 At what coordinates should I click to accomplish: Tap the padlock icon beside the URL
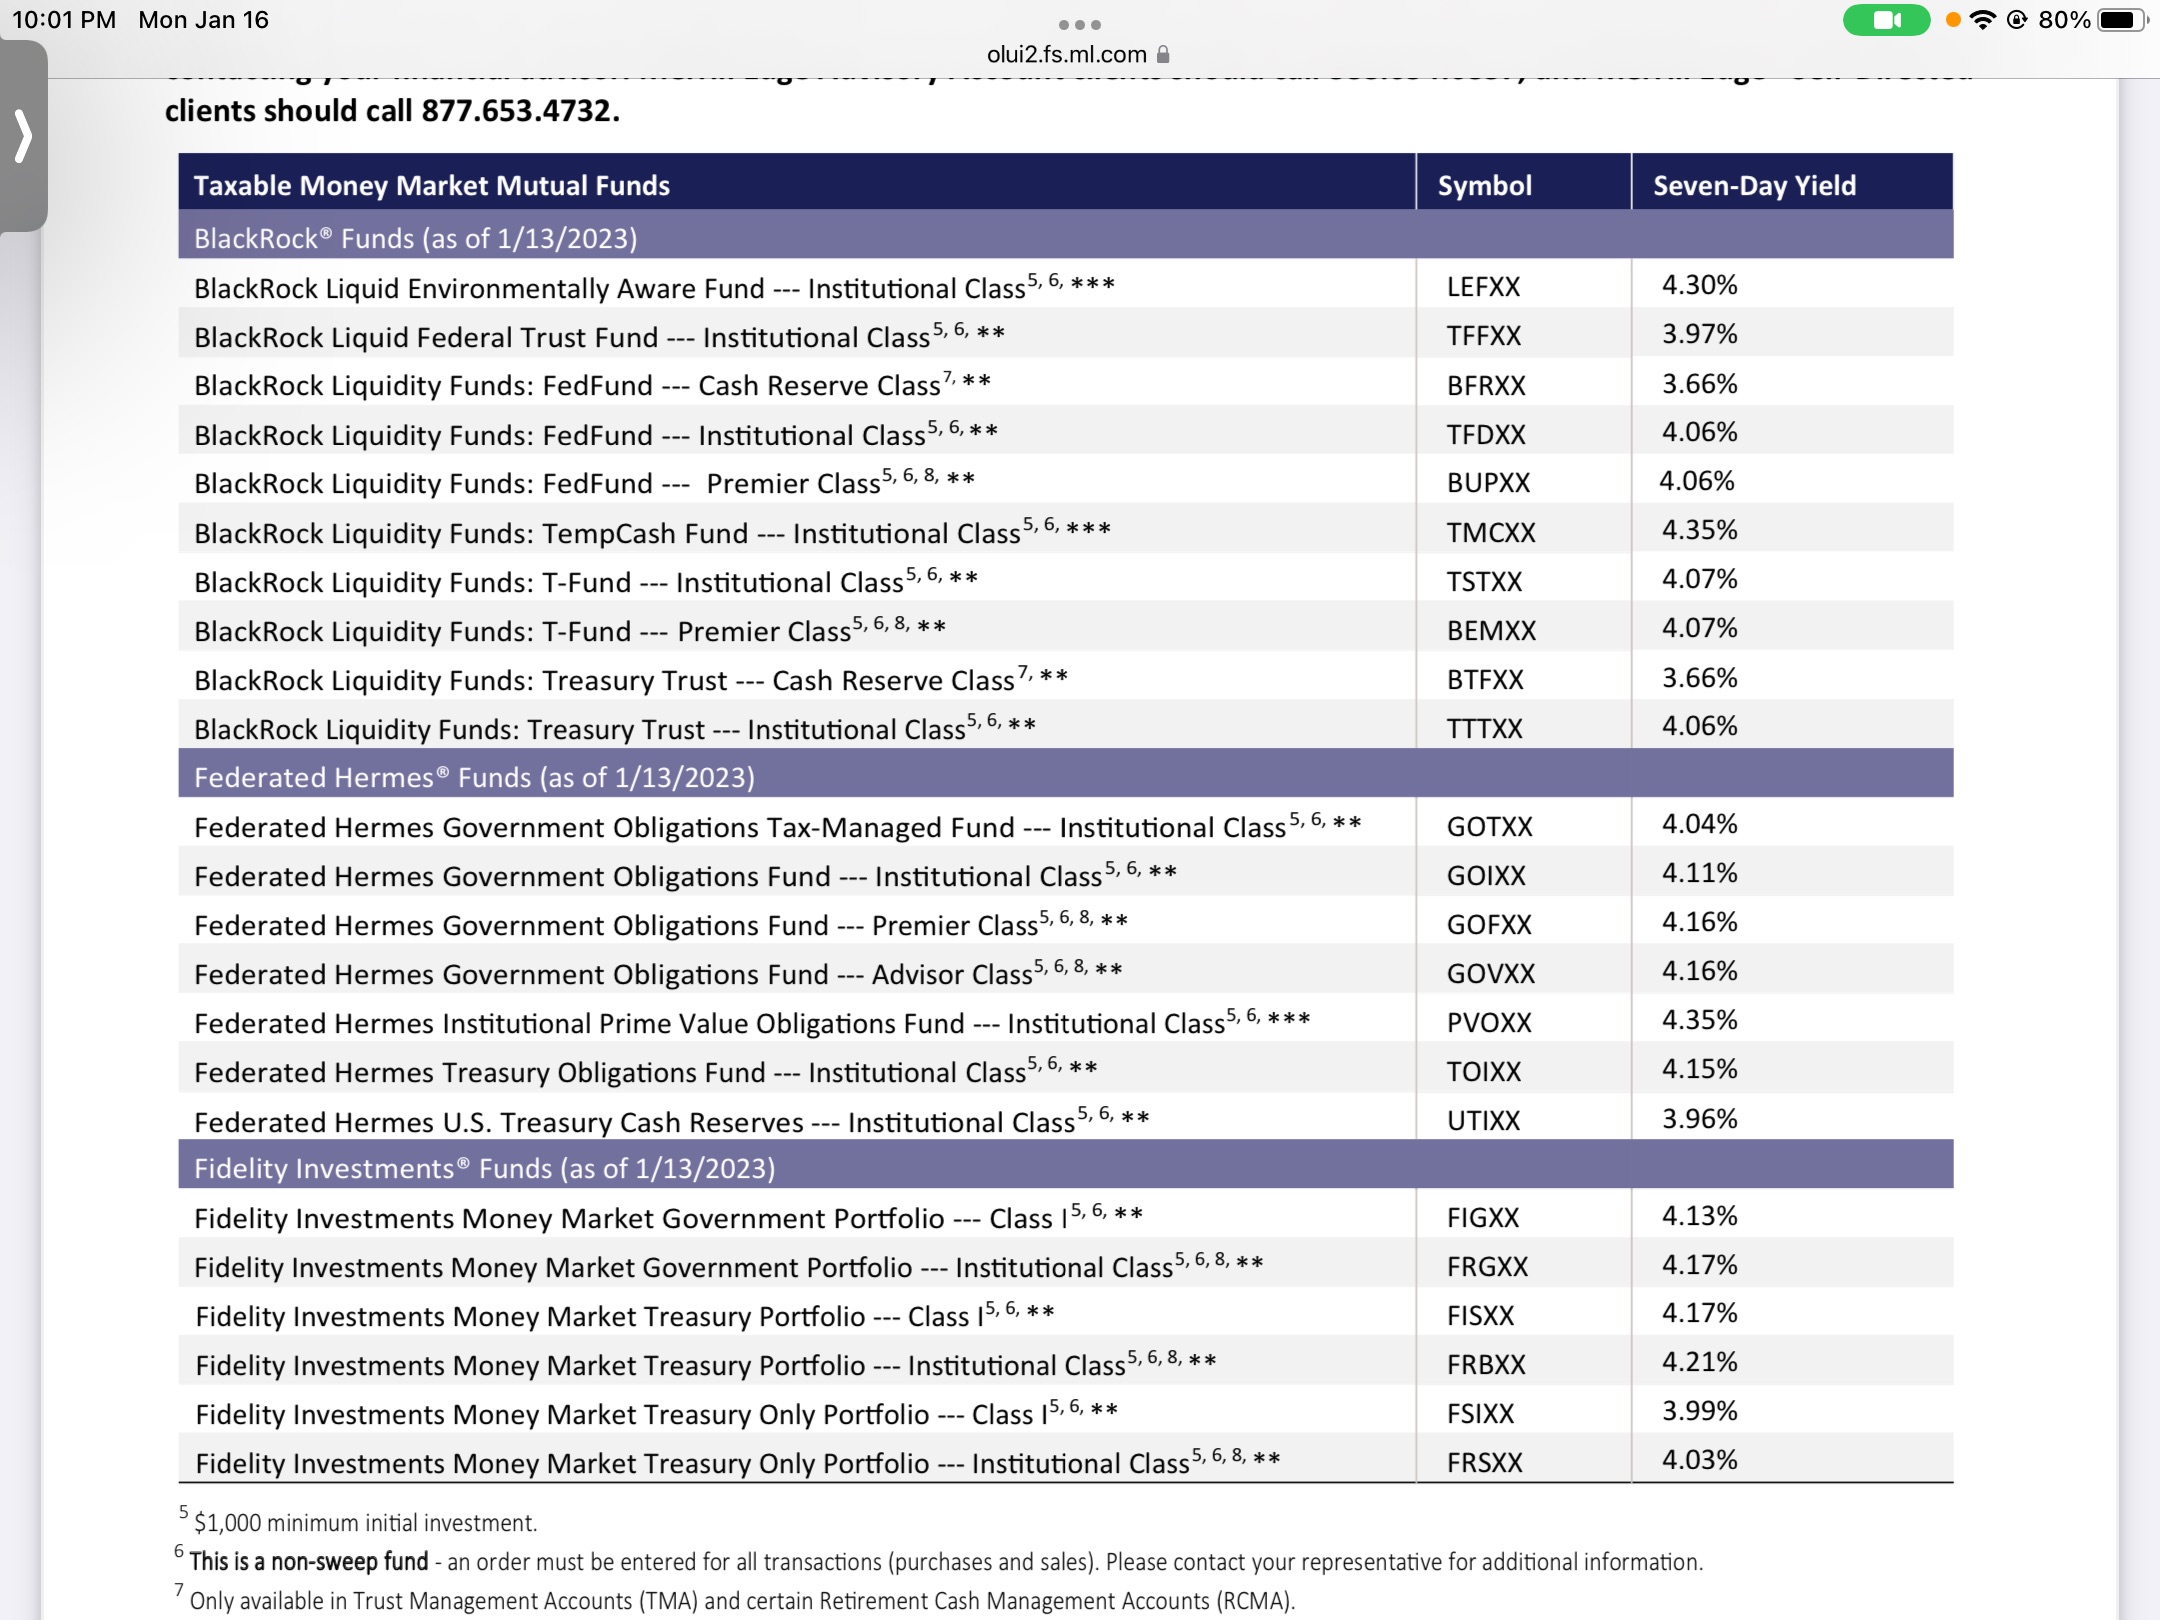point(1163,54)
